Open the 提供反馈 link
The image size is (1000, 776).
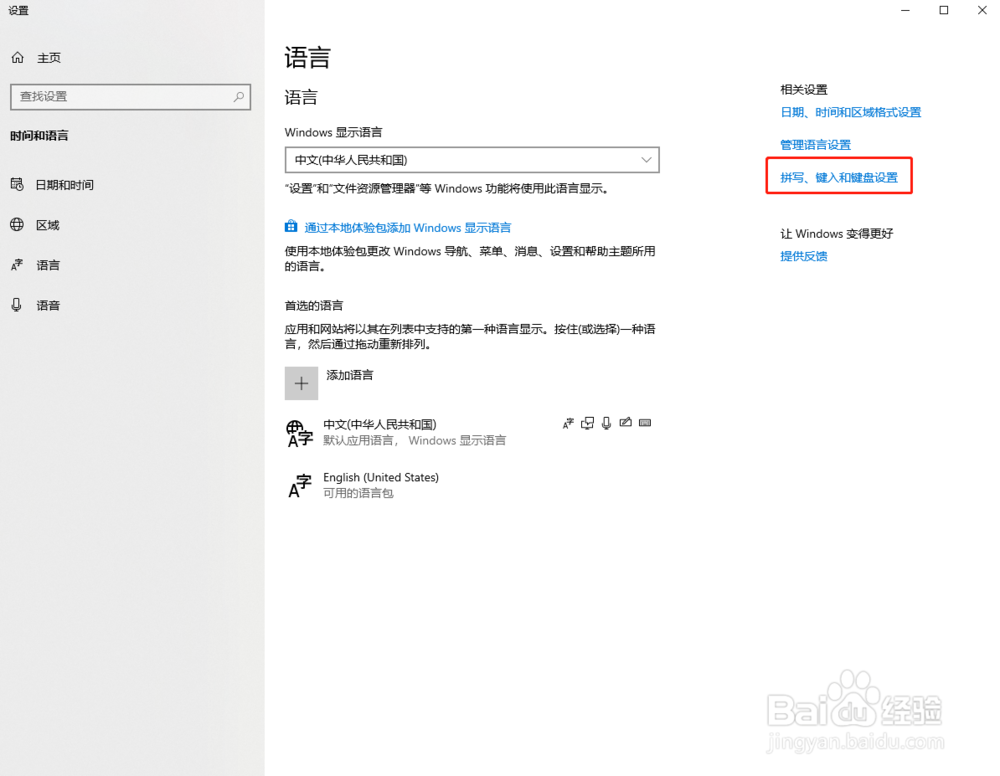coord(803,256)
